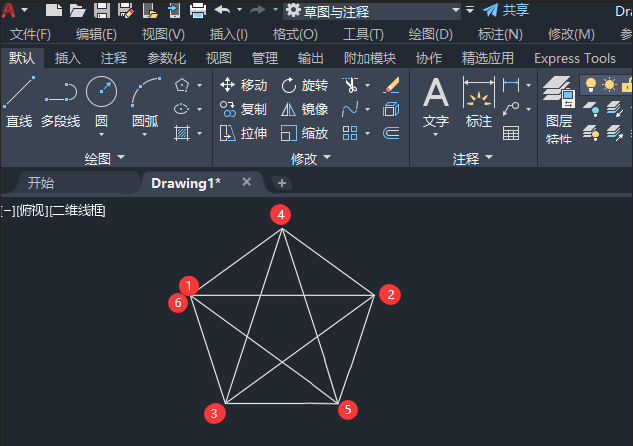Toggle the layer freeze sun icon
This screenshot has height=446, width=633.
click(x=609, y=85)
